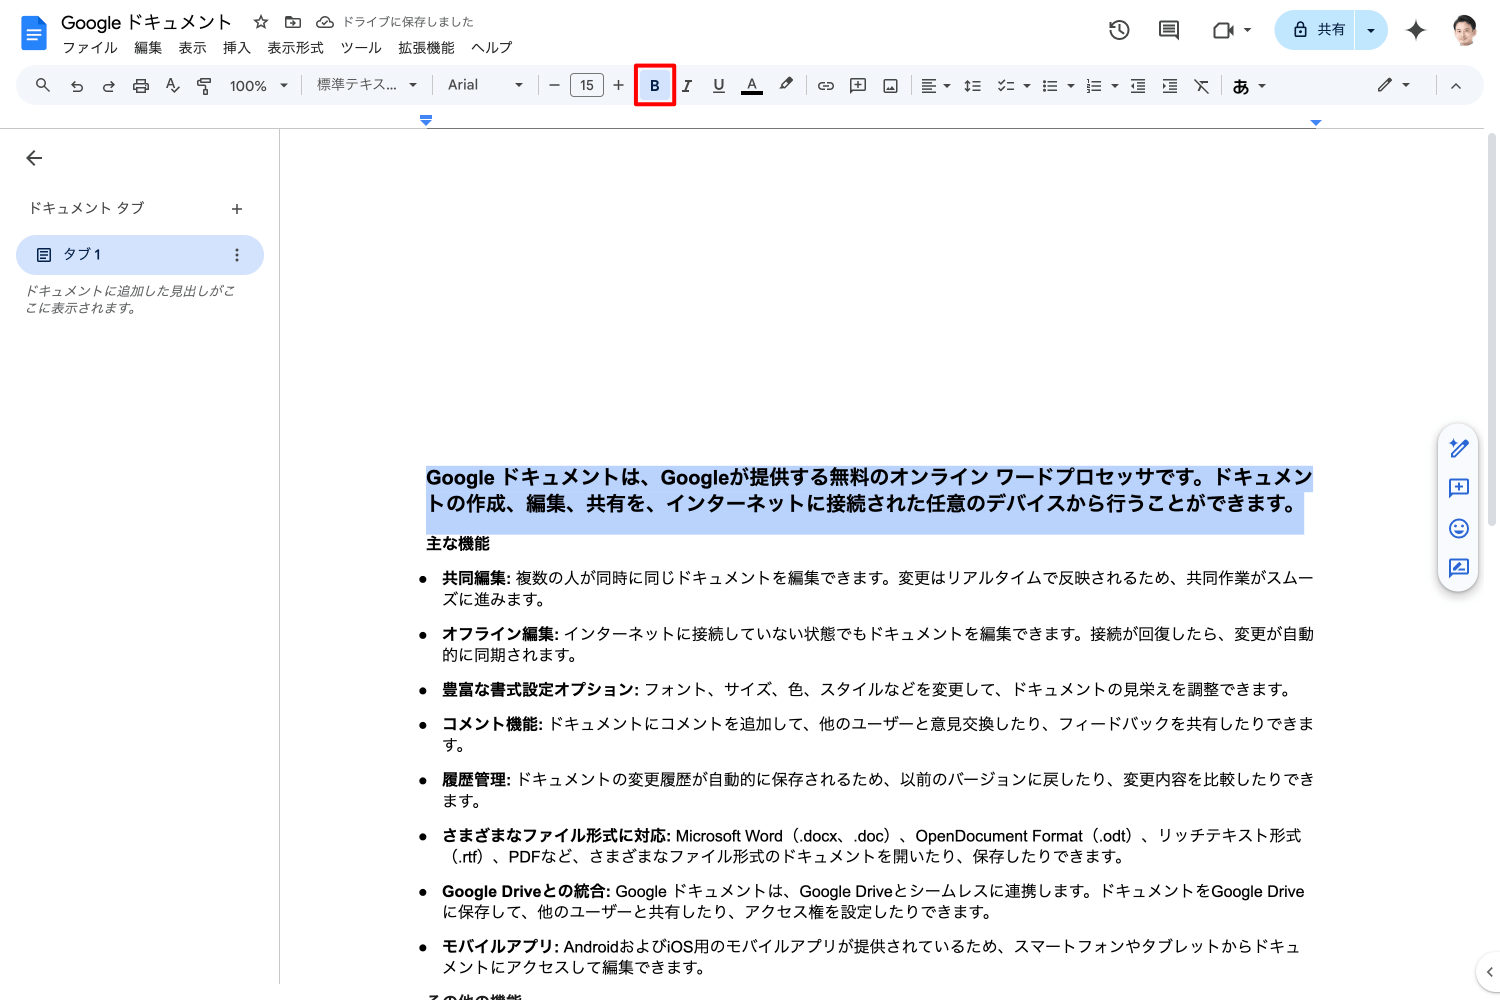Image resolution: width=1500 pixels, height=1000 pixels.
Task: Open the highlight color picker
Action: 786,86
